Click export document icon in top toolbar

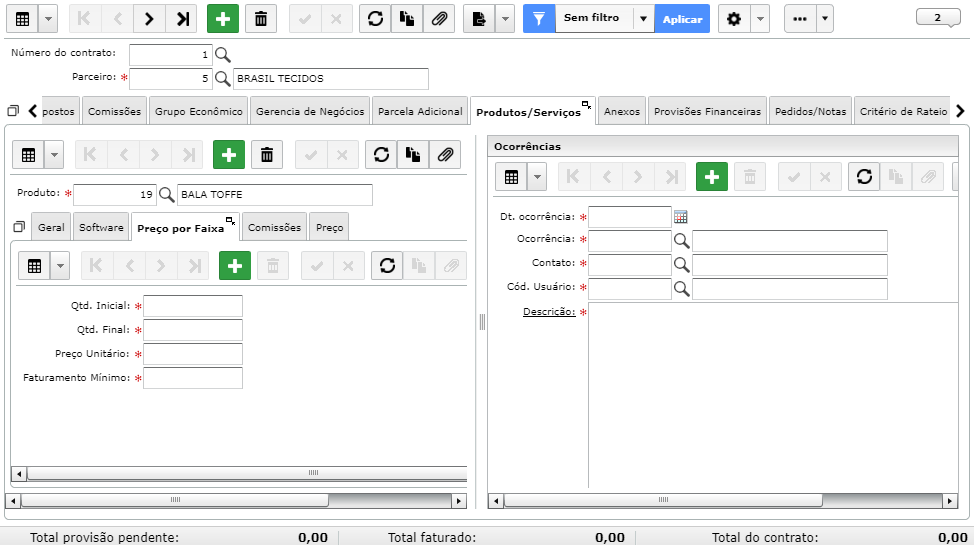click(480, 19)
